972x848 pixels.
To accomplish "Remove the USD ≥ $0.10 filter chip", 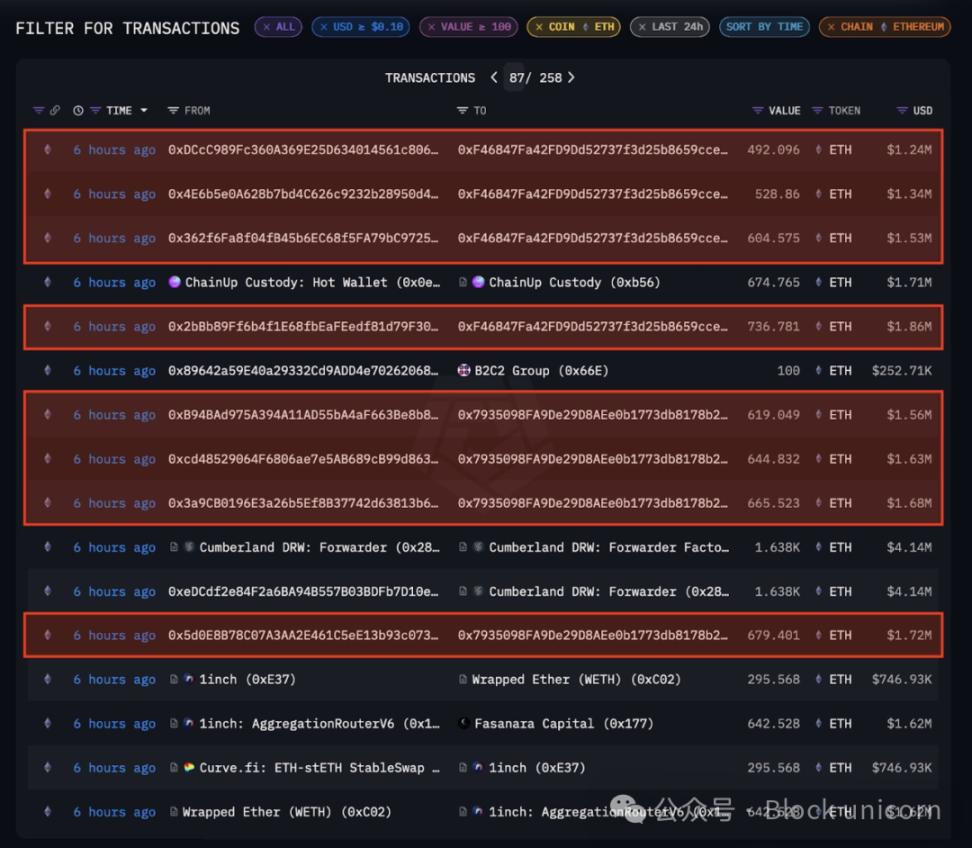I will point(324,27).
